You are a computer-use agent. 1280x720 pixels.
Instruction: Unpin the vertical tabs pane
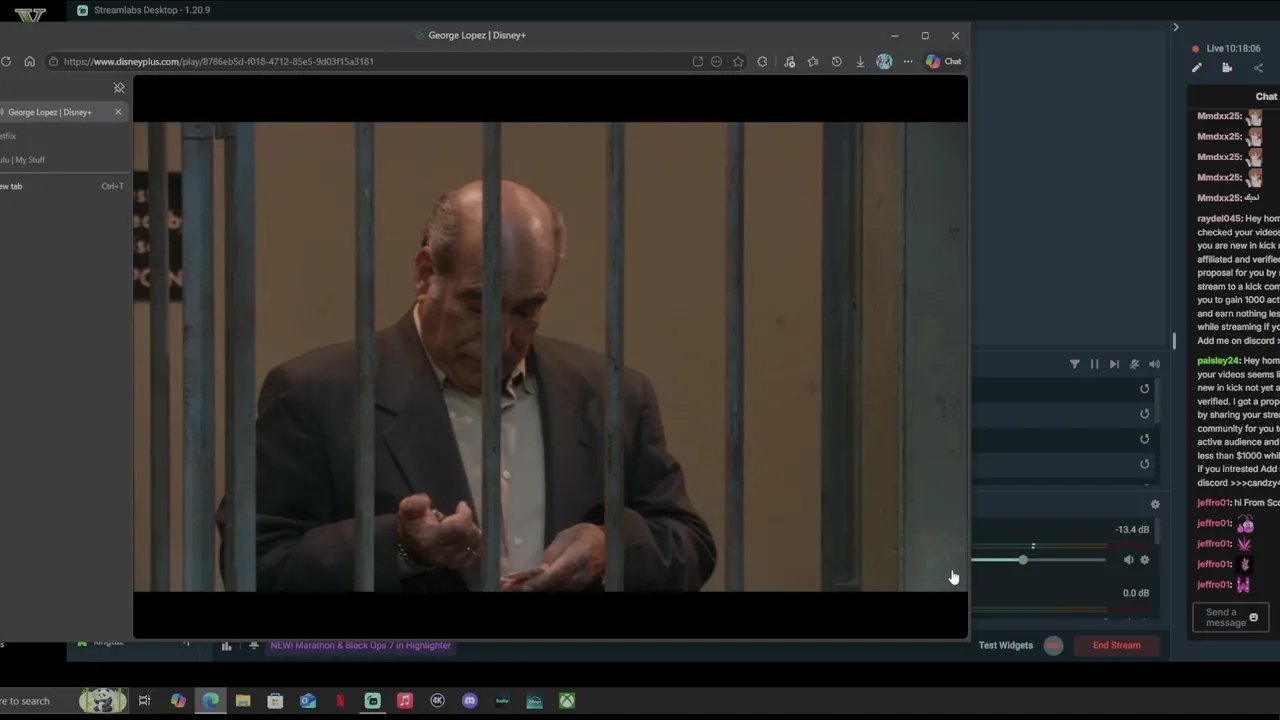pos(119,88)
